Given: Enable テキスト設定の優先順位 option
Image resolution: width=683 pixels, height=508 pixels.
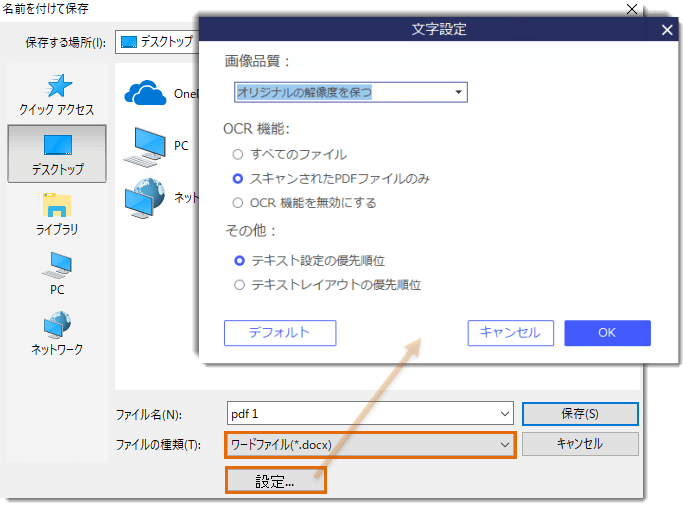Looking at the screenshot, I should (x=238, y=260).
